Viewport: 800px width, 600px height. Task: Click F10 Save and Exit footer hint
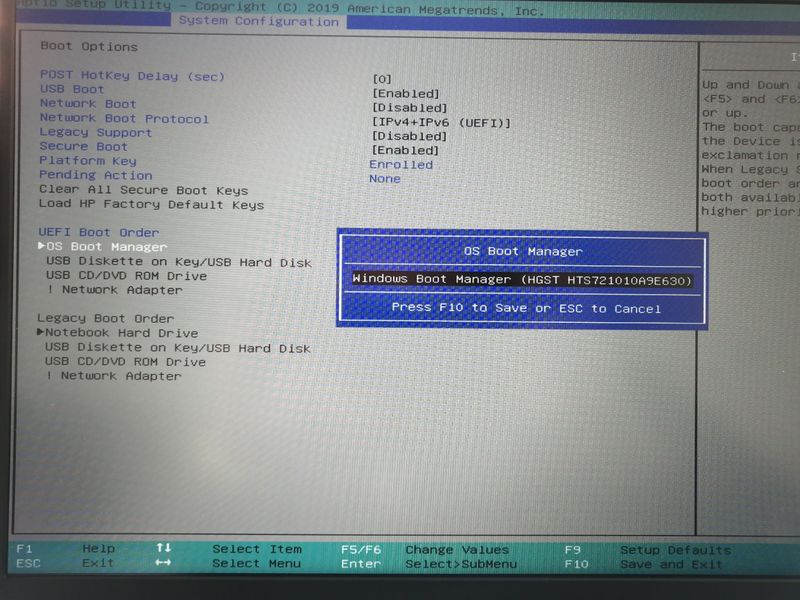643,564
